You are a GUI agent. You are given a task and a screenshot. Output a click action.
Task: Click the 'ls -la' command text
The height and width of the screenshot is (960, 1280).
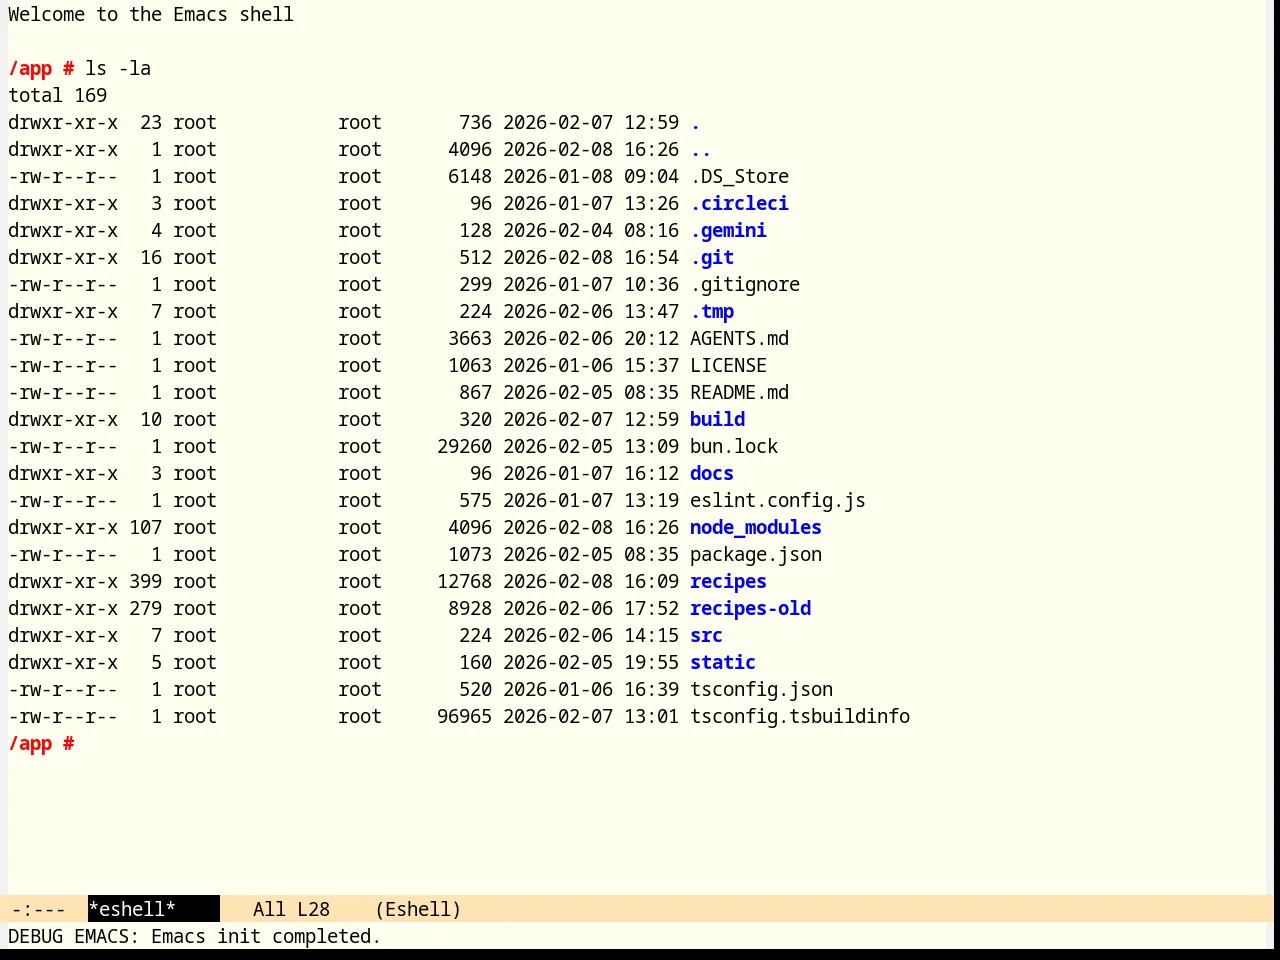click(118, 69)
